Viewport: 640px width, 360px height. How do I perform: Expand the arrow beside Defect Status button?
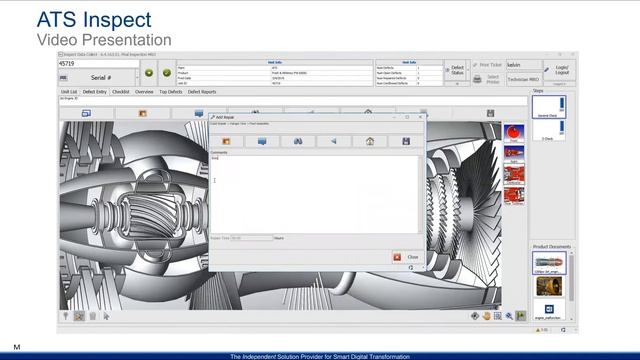tap(469, 70)
